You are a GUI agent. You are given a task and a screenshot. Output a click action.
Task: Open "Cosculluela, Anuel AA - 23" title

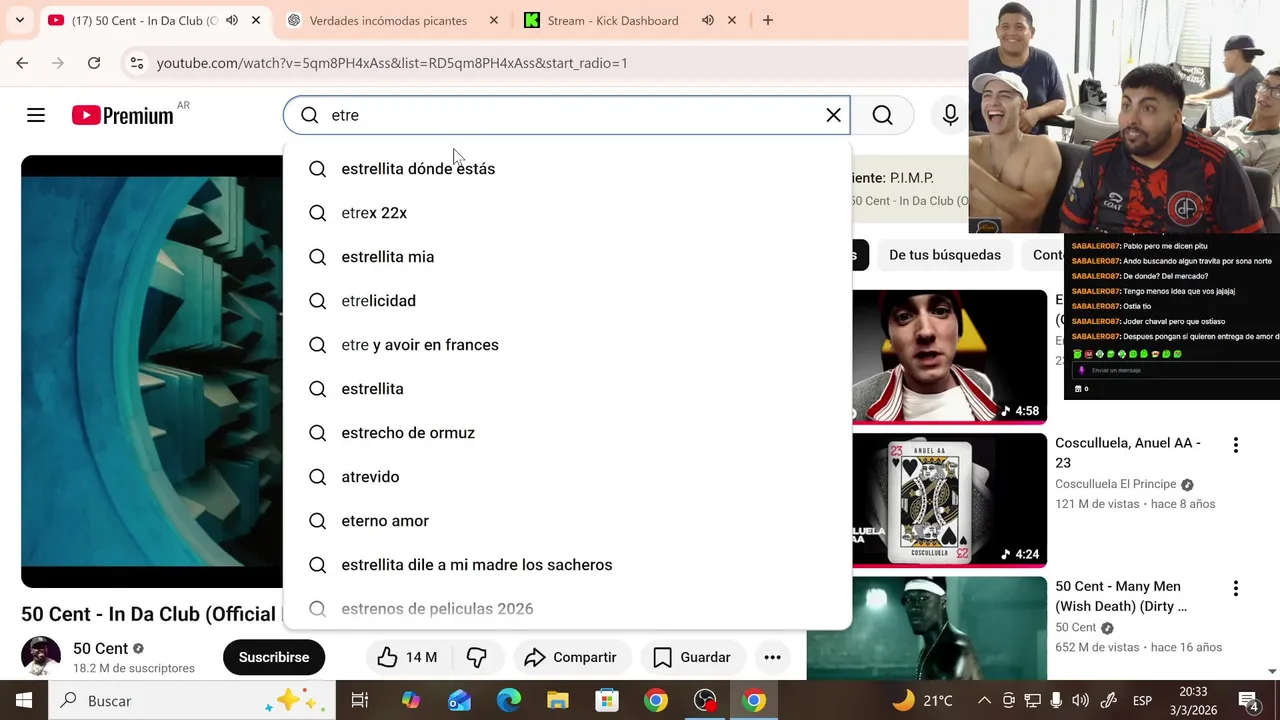(x=1128, y=452)
